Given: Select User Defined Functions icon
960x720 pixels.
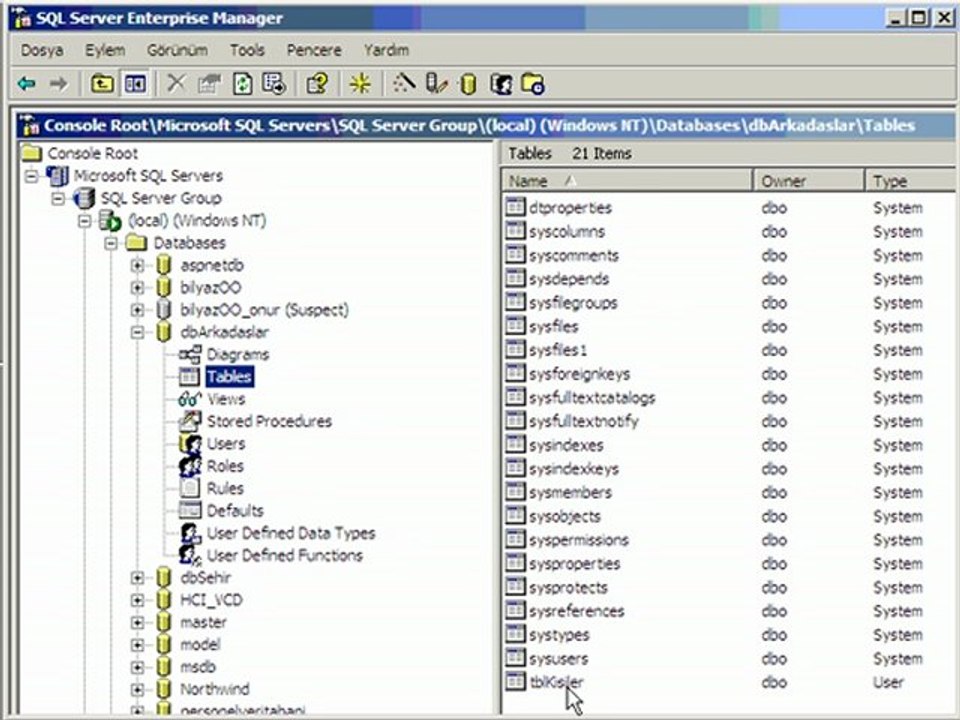Looking at the screenshot, I should (190, 555).
